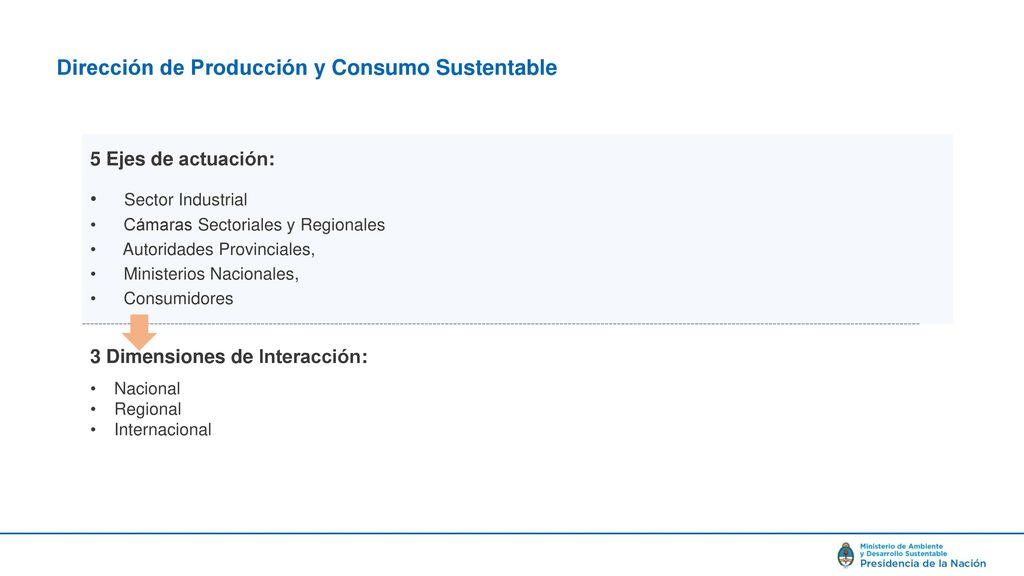Click the orange down arrow icon
Image resolution: width=1024 pixels, height=576 pixels.
tap(139, 332)
